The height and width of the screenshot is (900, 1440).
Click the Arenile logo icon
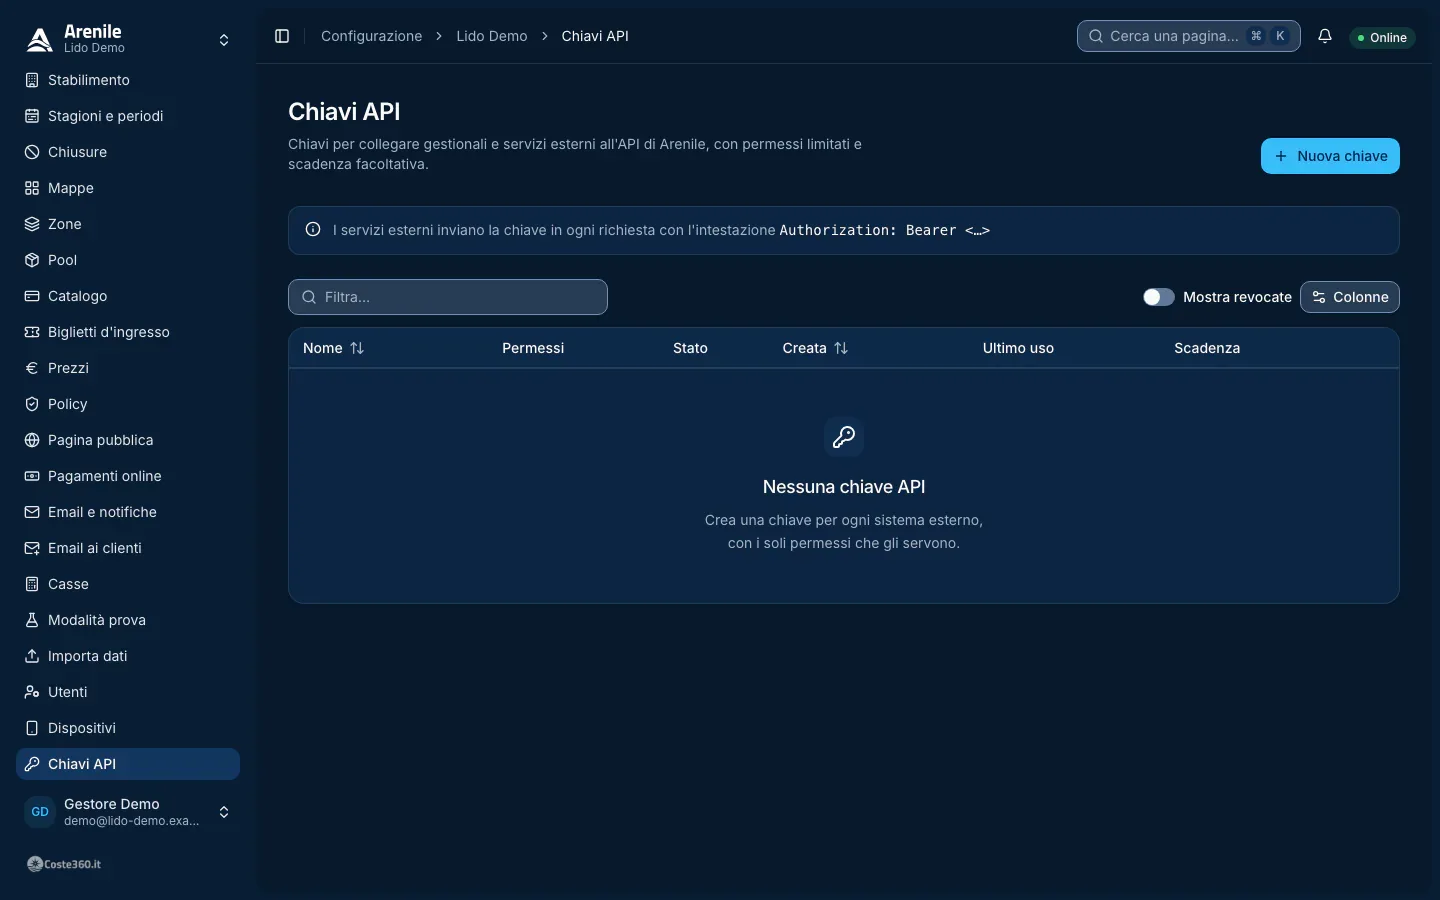click(x=40, y=39)
